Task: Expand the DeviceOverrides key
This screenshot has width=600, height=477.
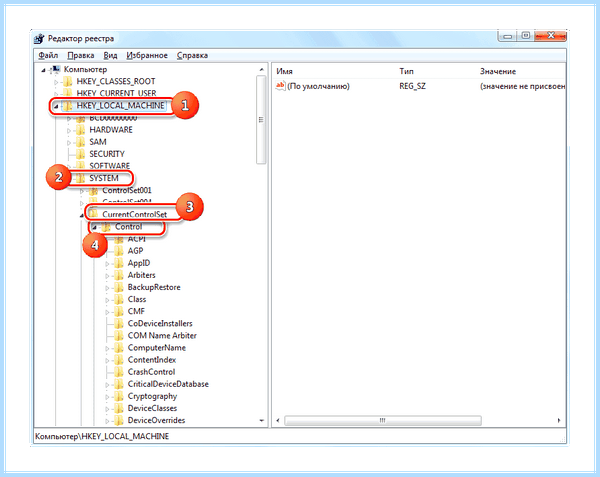Action: coord(107,421)
